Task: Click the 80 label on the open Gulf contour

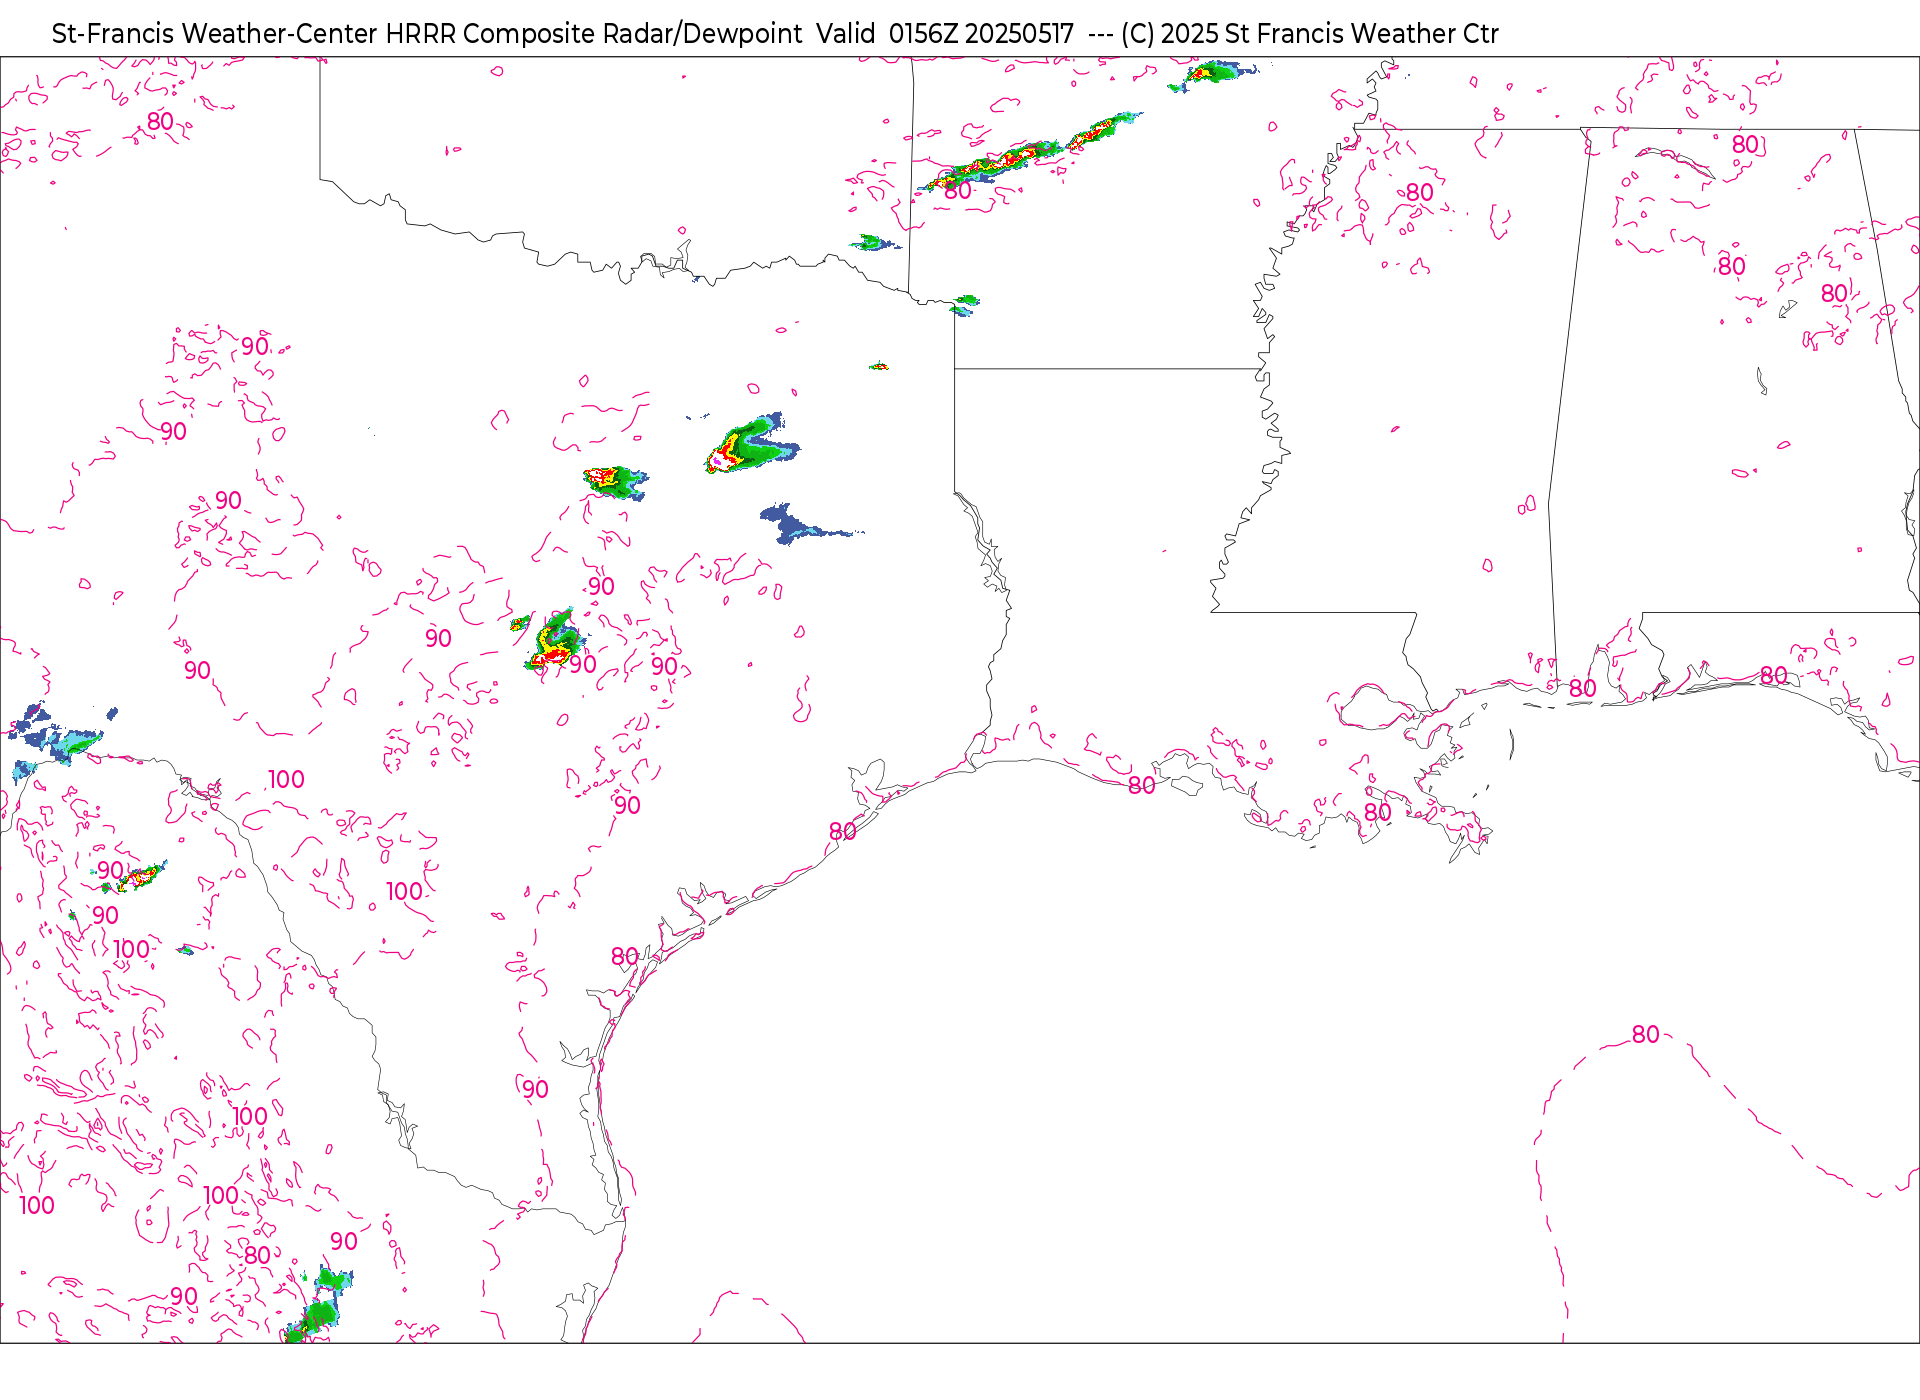Action: pos(1645,1035)
